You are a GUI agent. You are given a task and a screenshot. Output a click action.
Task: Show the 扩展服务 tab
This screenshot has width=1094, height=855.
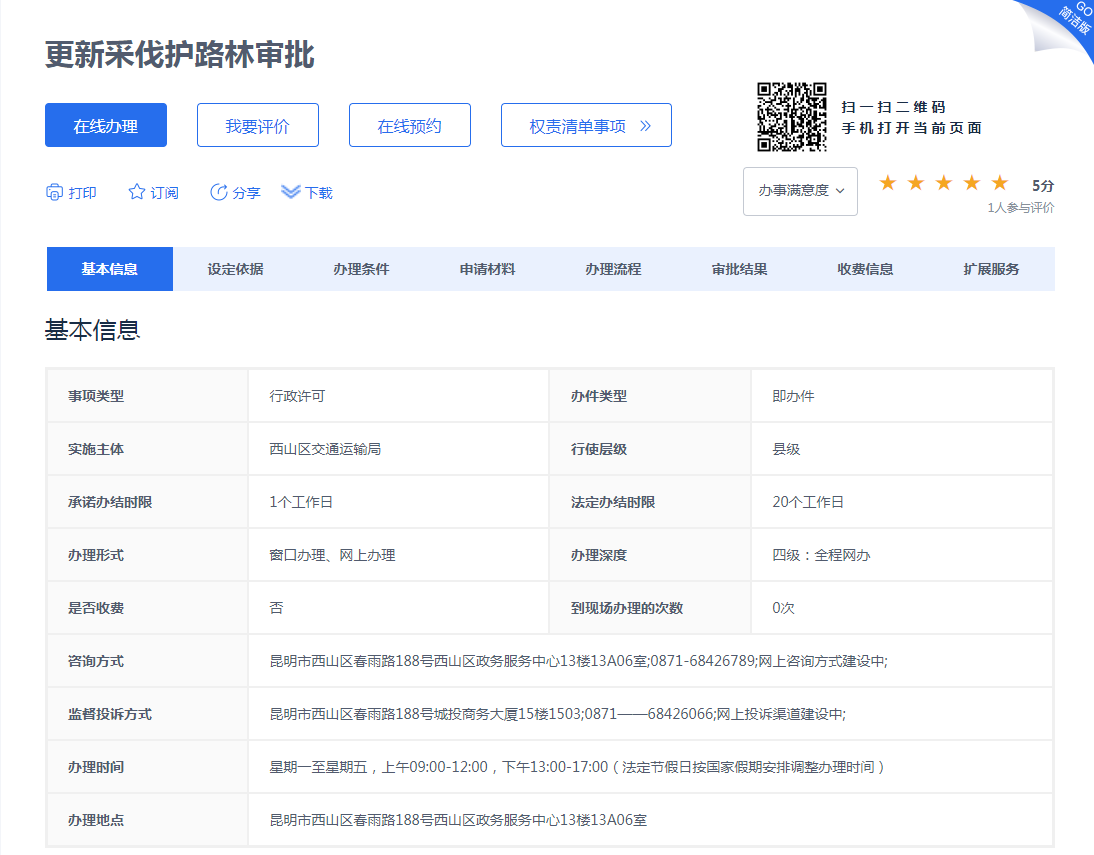(991, 269)
